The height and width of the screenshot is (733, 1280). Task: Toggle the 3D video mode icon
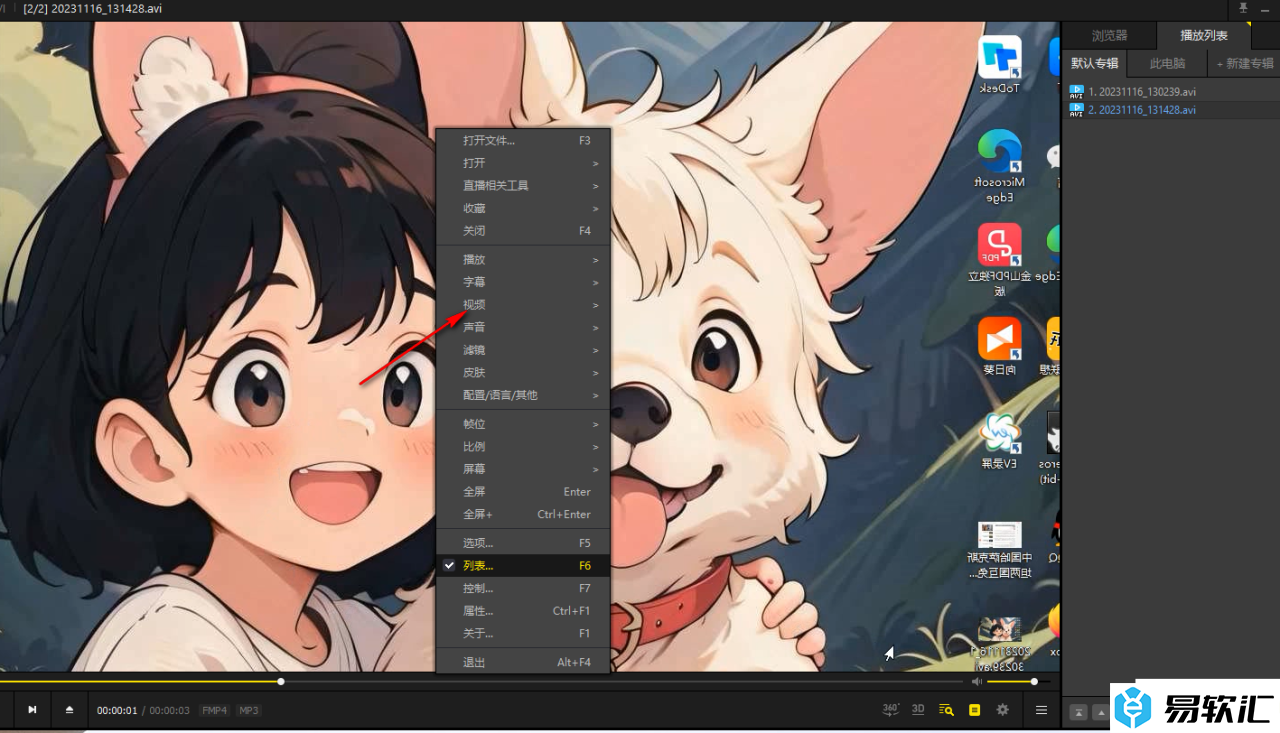[918, 709]
